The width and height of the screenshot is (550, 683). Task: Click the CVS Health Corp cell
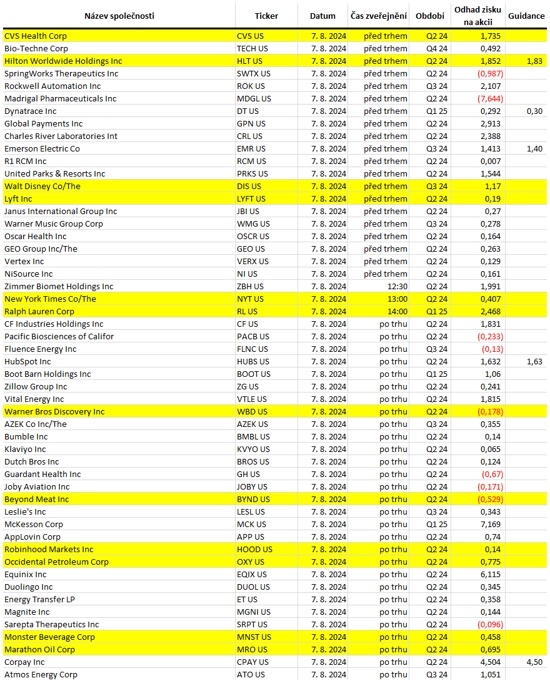tap(119, 36)
